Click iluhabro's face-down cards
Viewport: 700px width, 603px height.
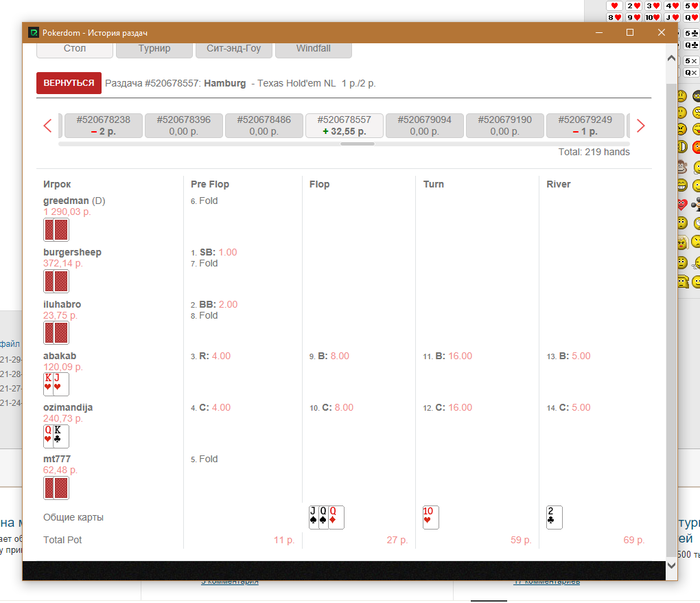point(56,333)
